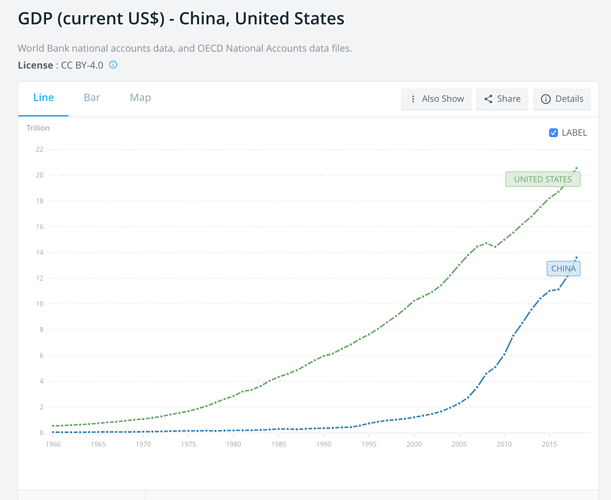Click the last China data point

coord(577,257)
